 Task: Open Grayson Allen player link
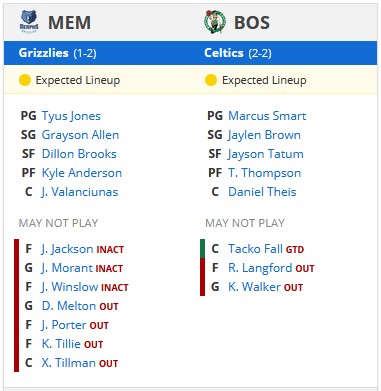(x=80, y=135)
